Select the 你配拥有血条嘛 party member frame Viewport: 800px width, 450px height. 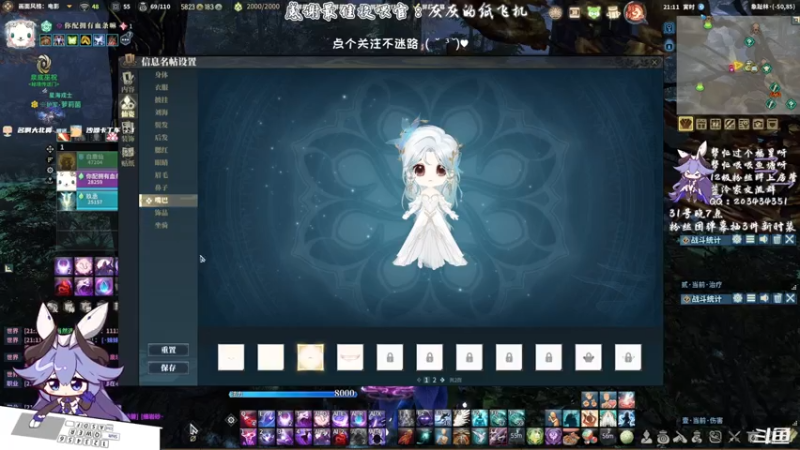coord(87,181)
